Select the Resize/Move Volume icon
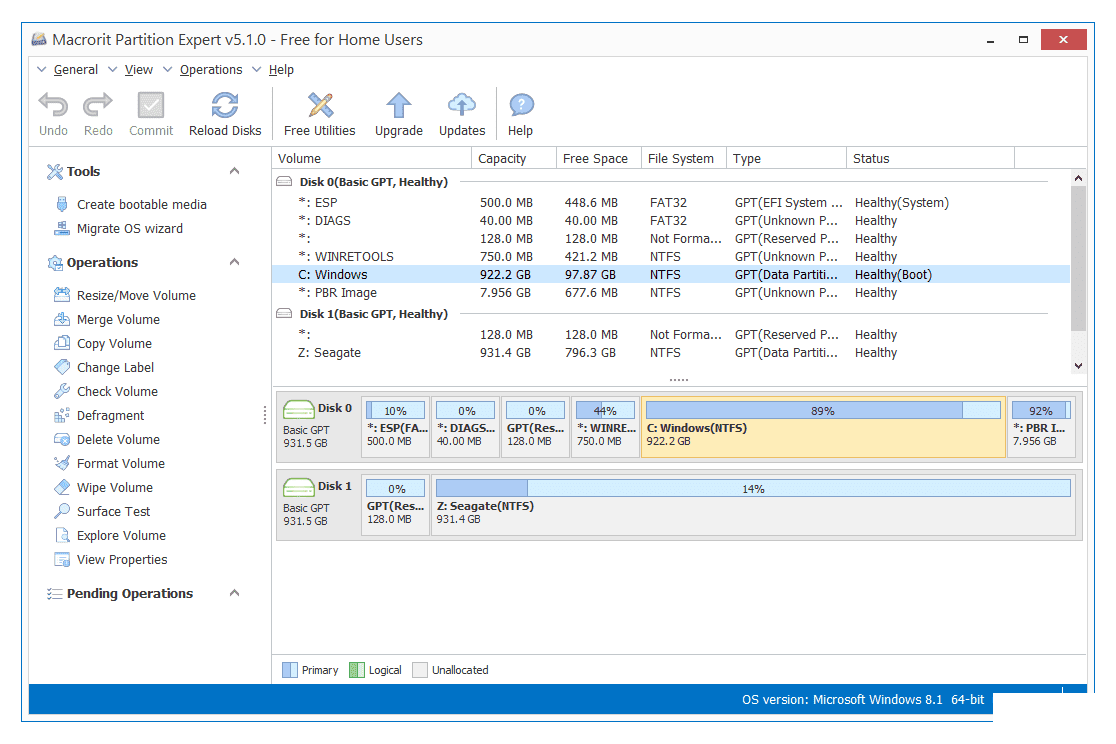 [x=62, y=295]
